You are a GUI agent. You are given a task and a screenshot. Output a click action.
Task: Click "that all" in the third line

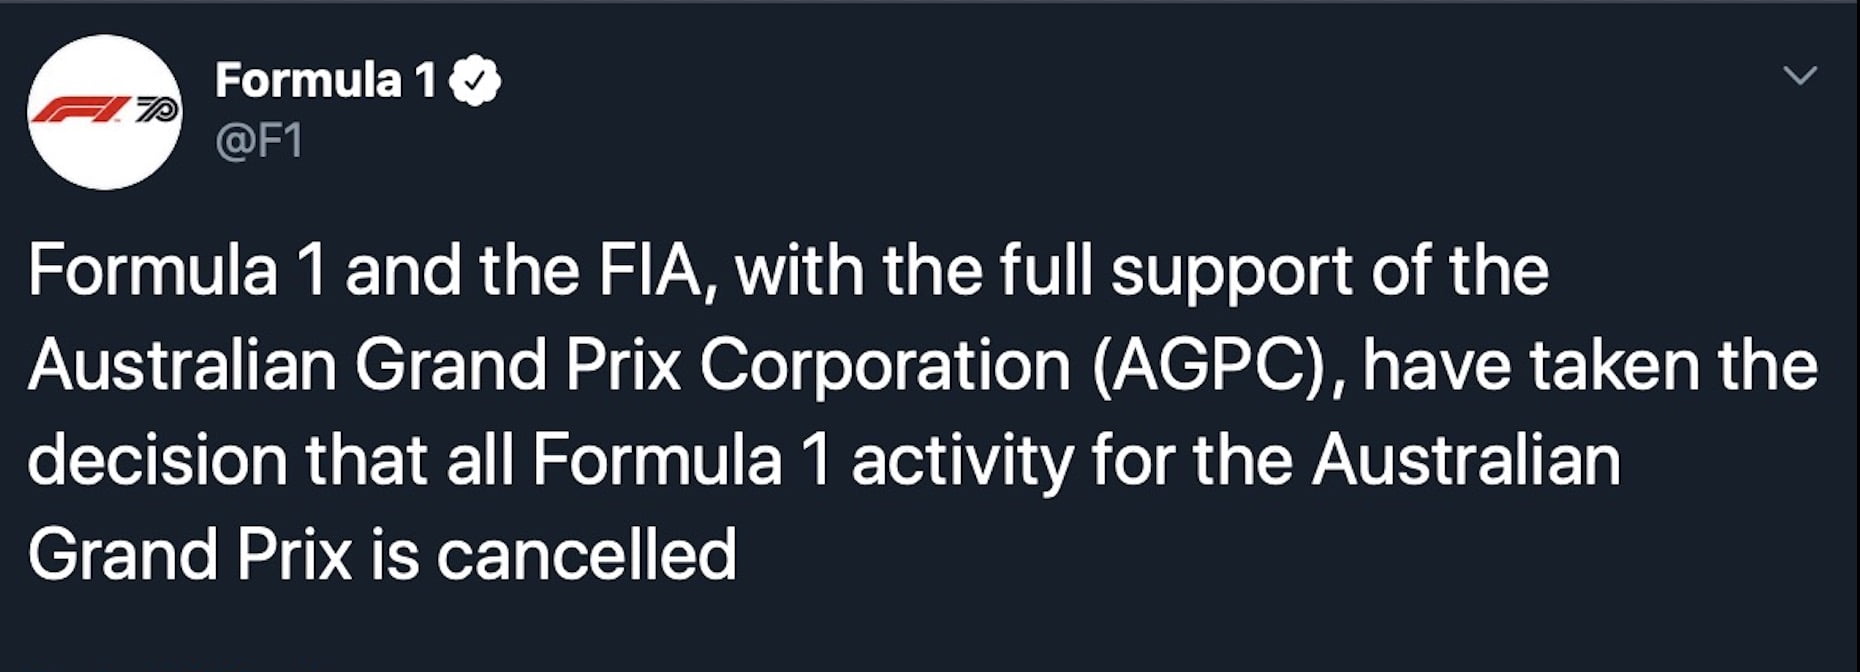pos(410,461)
